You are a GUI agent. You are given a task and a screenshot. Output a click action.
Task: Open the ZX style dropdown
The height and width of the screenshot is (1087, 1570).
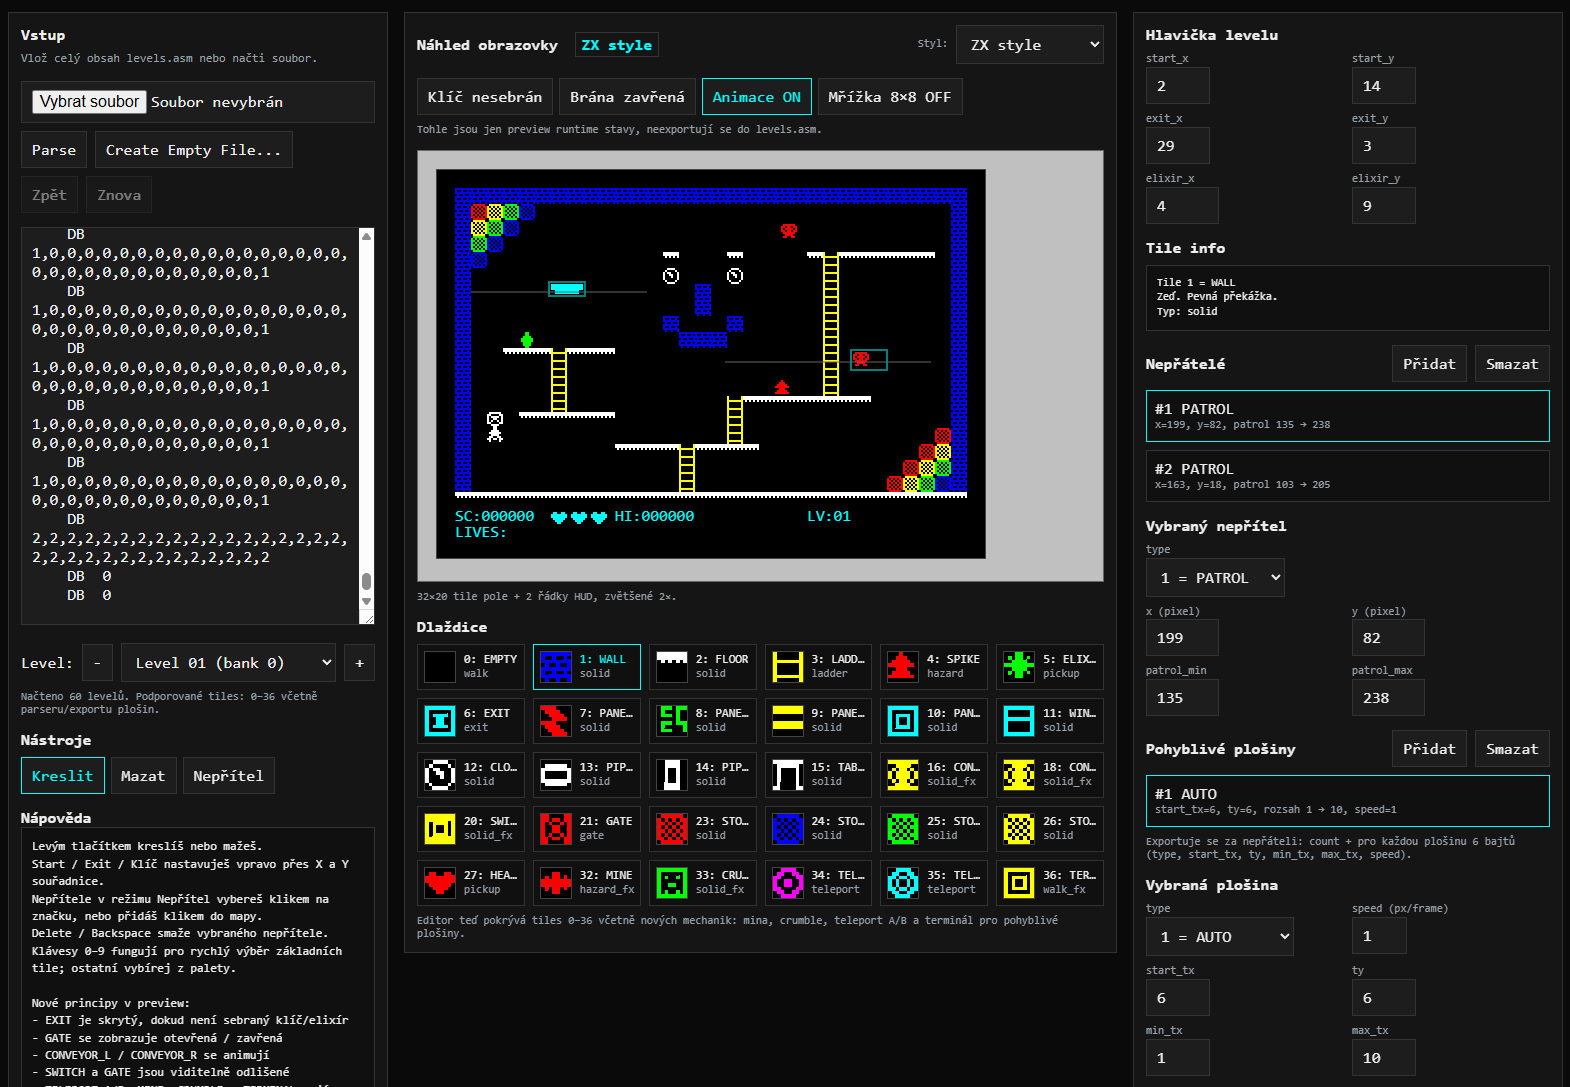(1029, 45)
